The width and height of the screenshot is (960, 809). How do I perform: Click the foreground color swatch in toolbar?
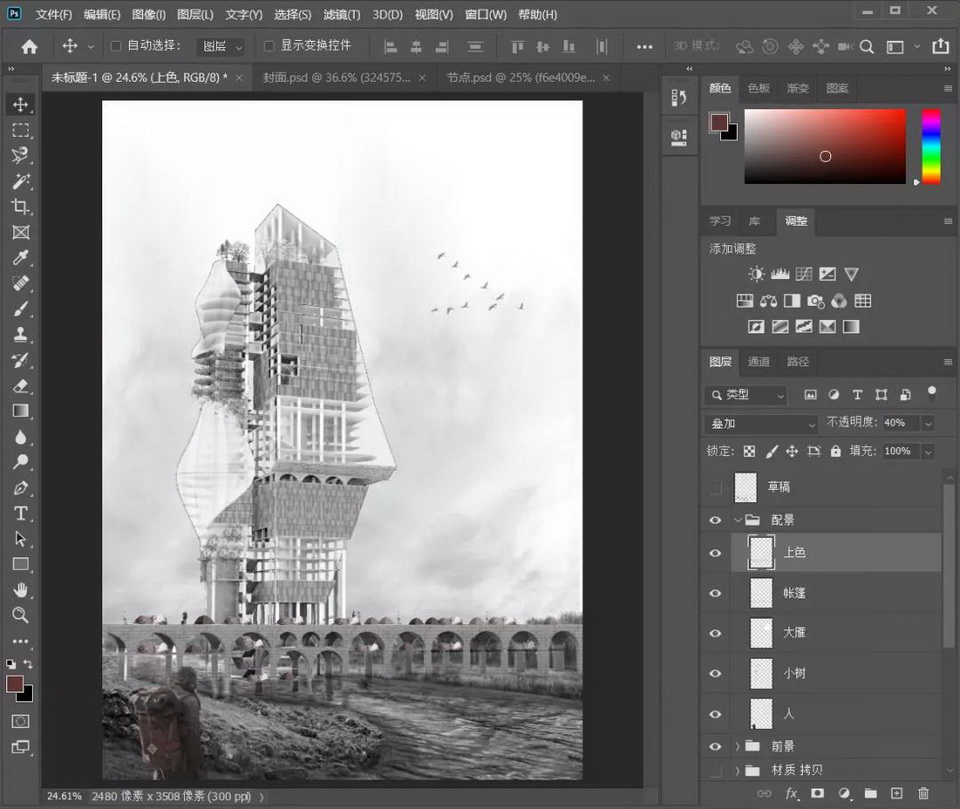coord(14,684)
